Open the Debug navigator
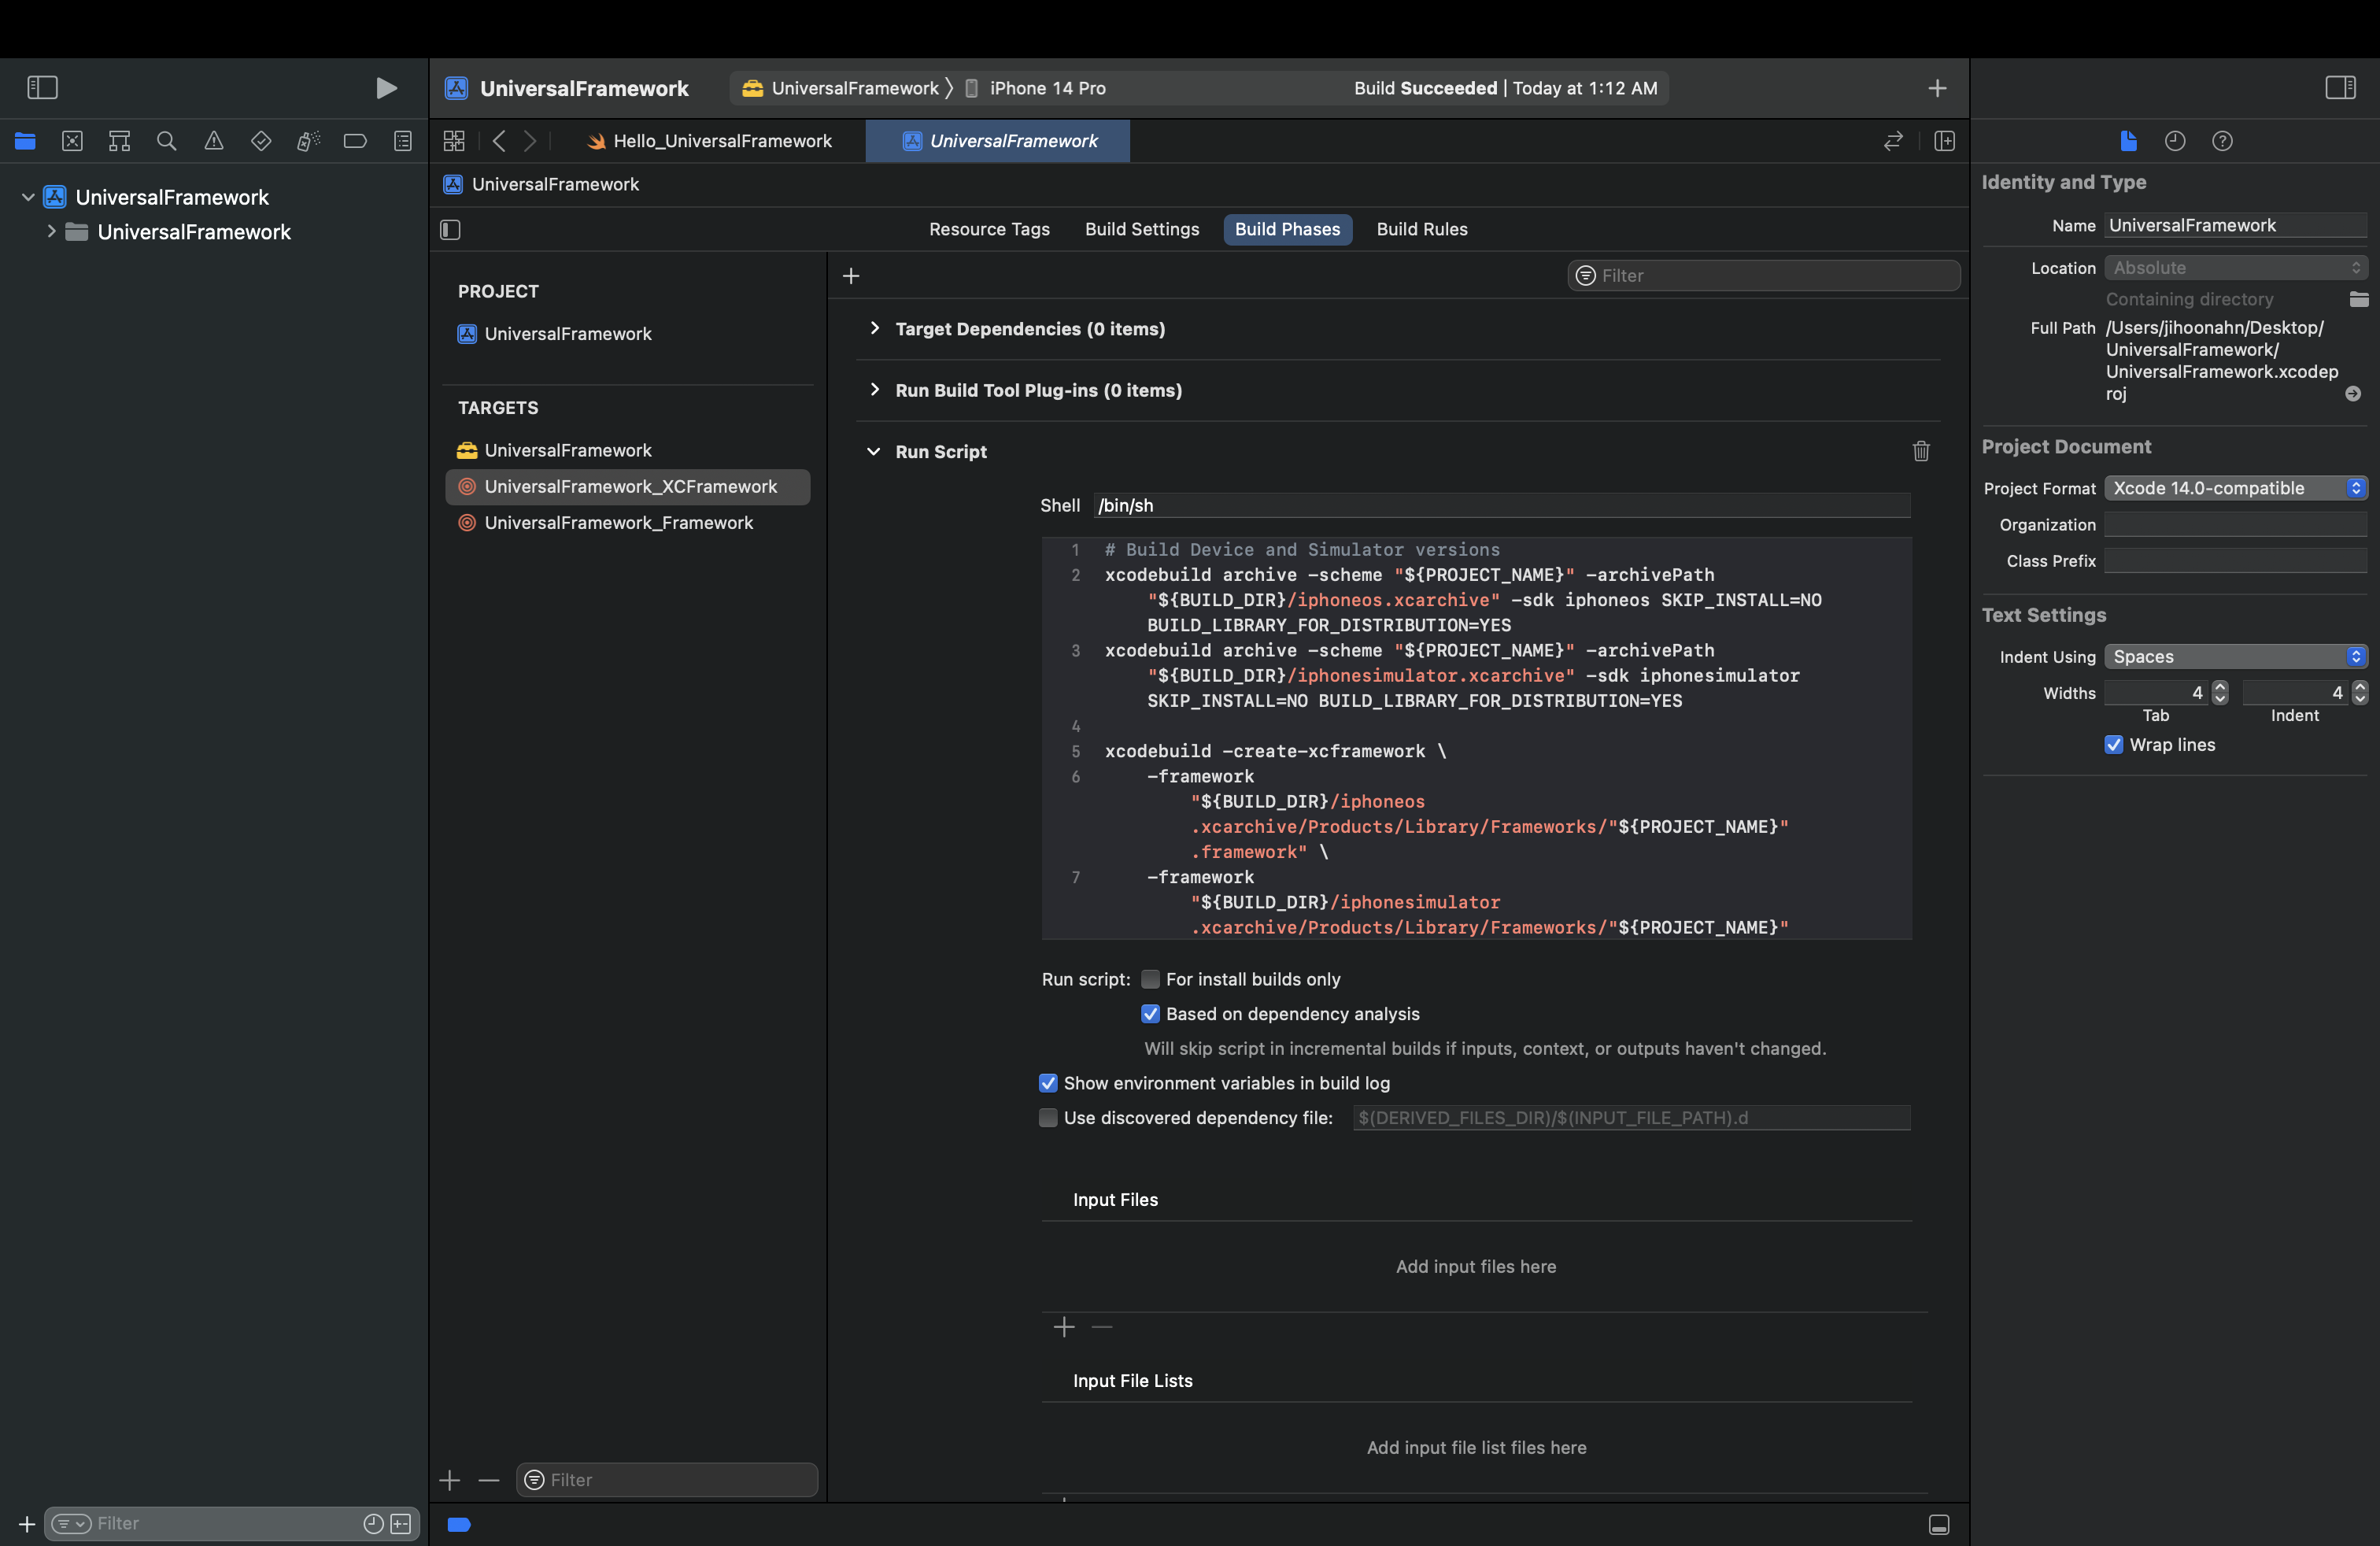Image resolution: width=2380 pixels, height=1546 pixels. pos(308,141)
